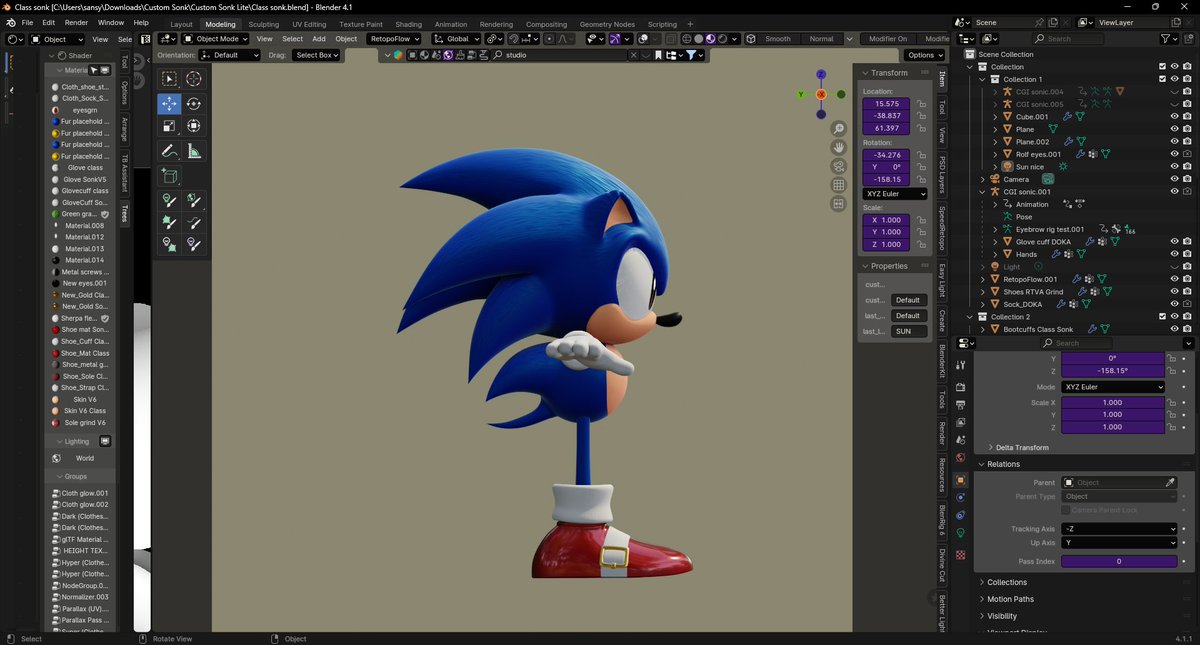The image size is (1200, 645).
Task: Open Texture properties tab icon
Action: (x=960, y=554)
